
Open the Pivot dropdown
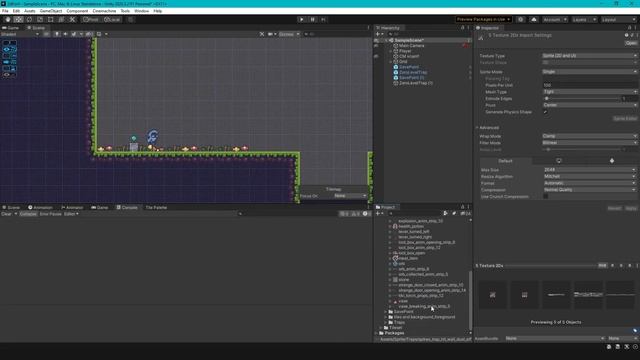pyautogui.click(x=589, y=105)
